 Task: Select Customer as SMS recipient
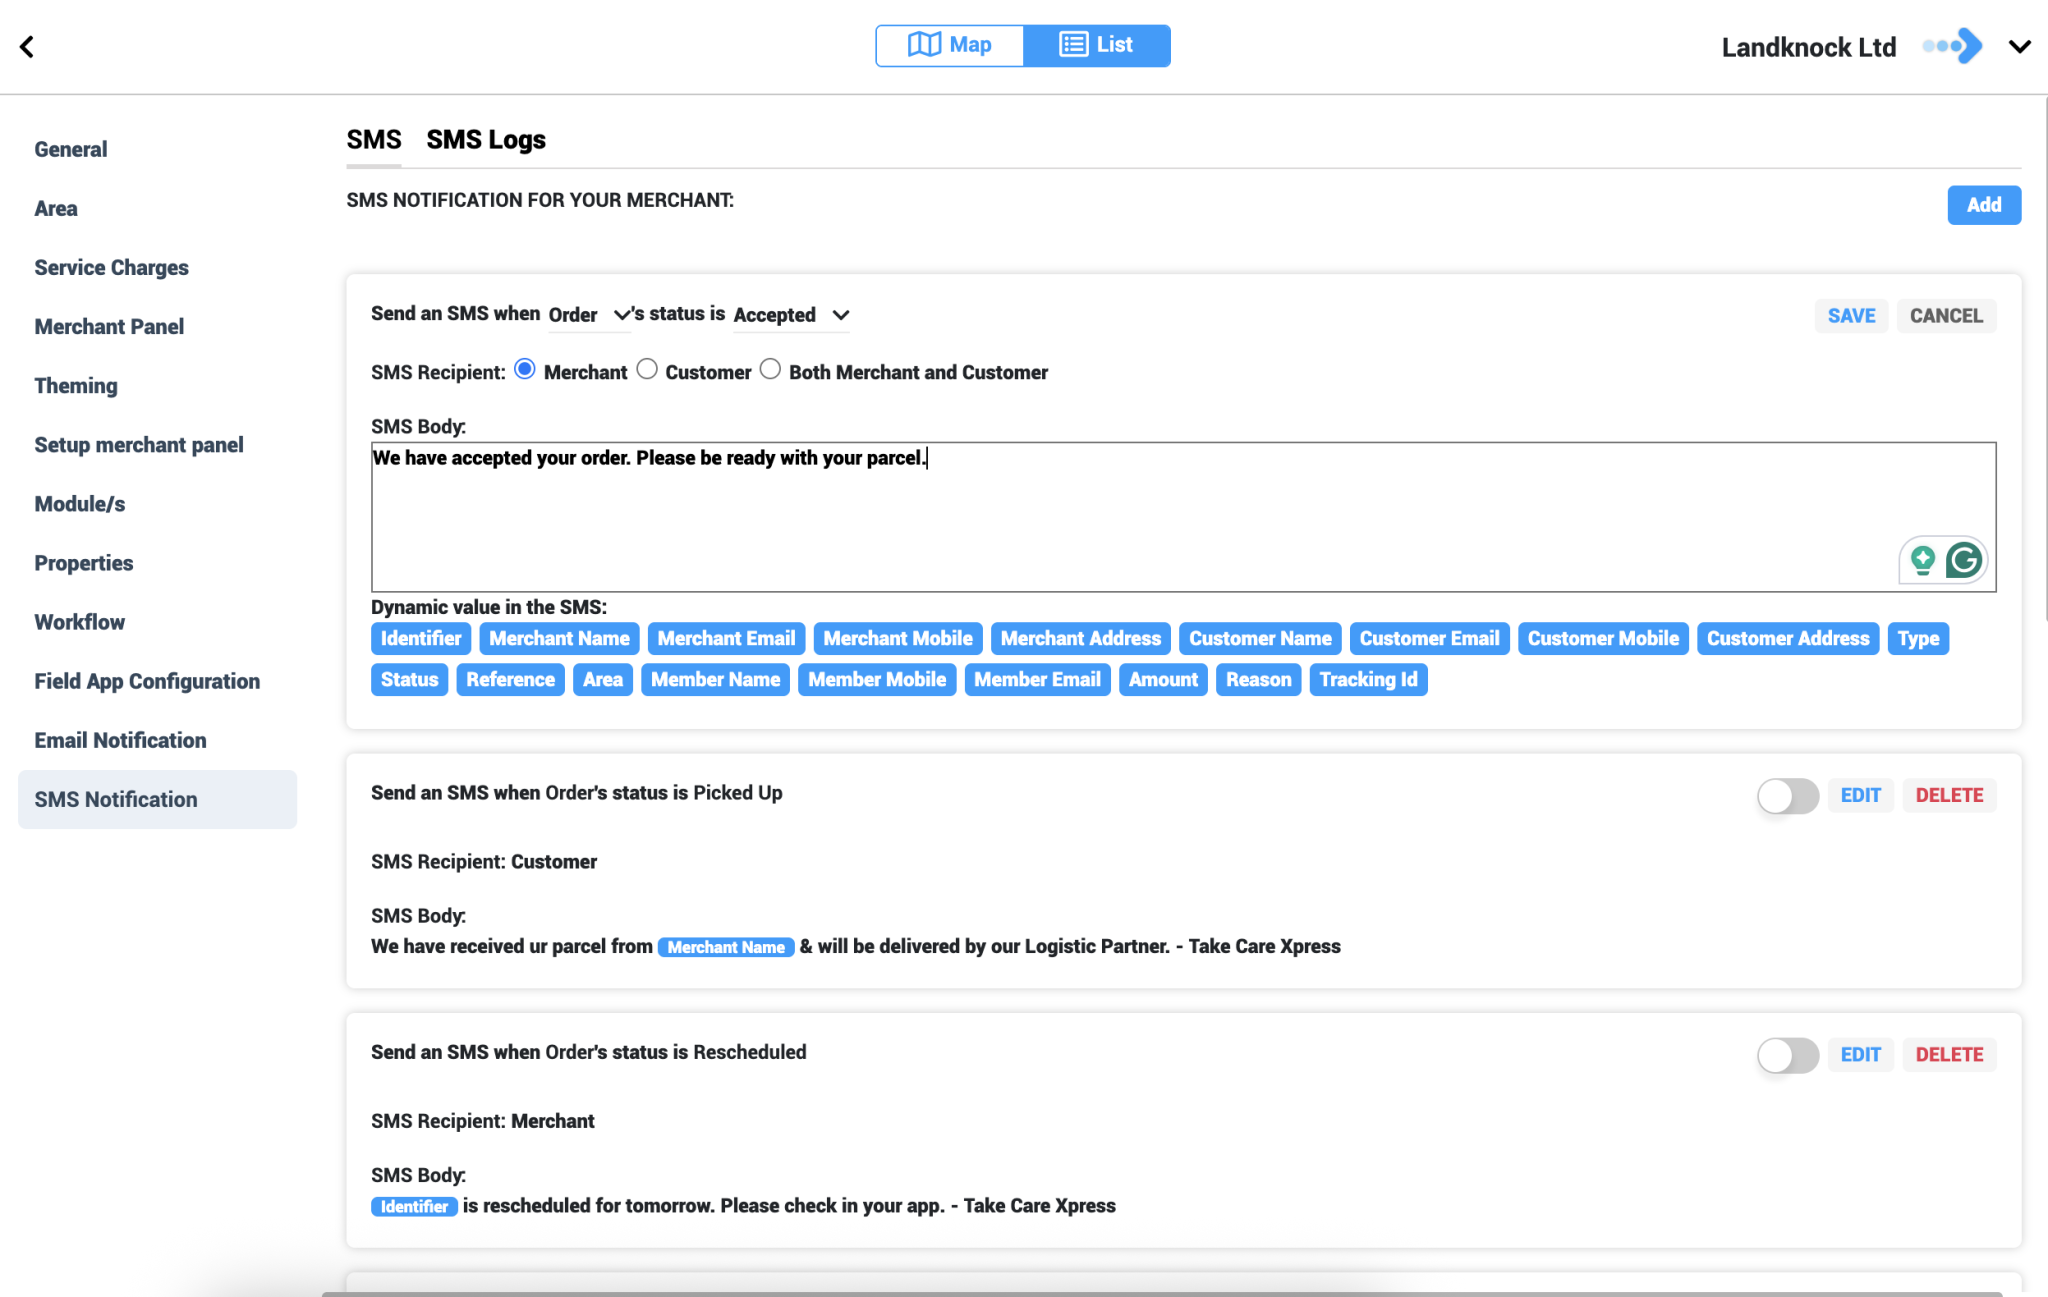648,369
